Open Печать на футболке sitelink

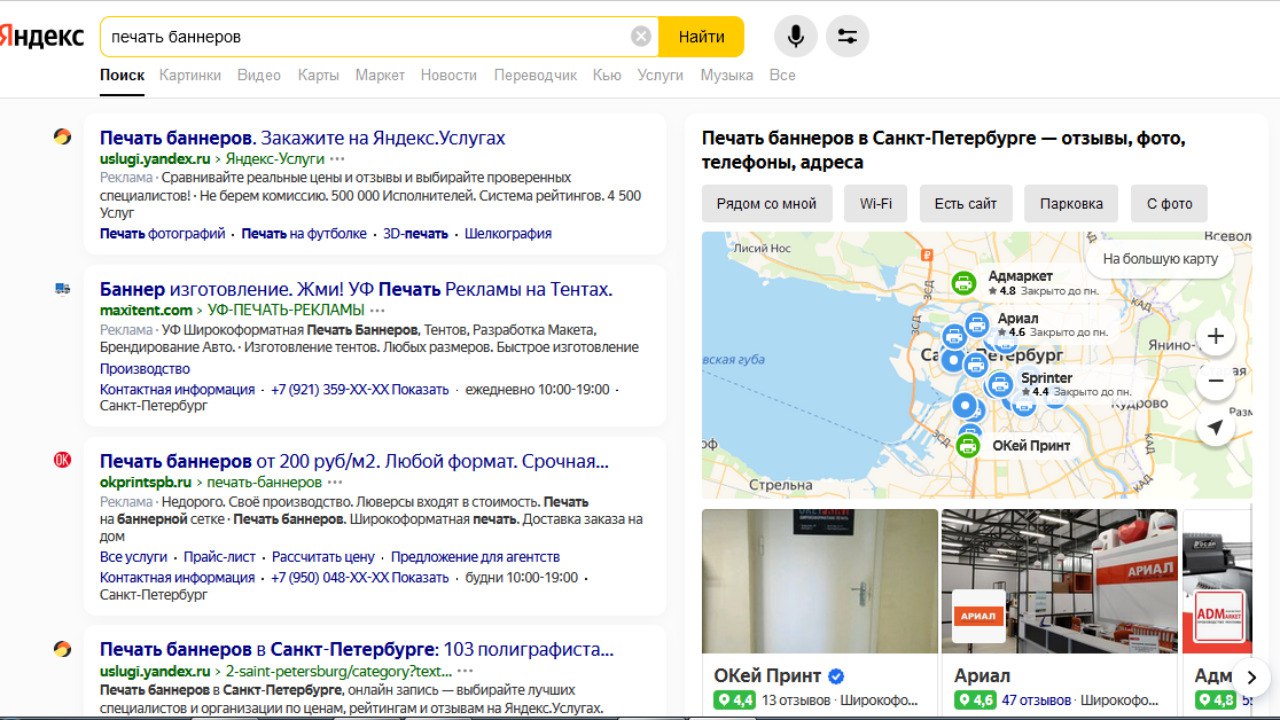coord(304,233)
